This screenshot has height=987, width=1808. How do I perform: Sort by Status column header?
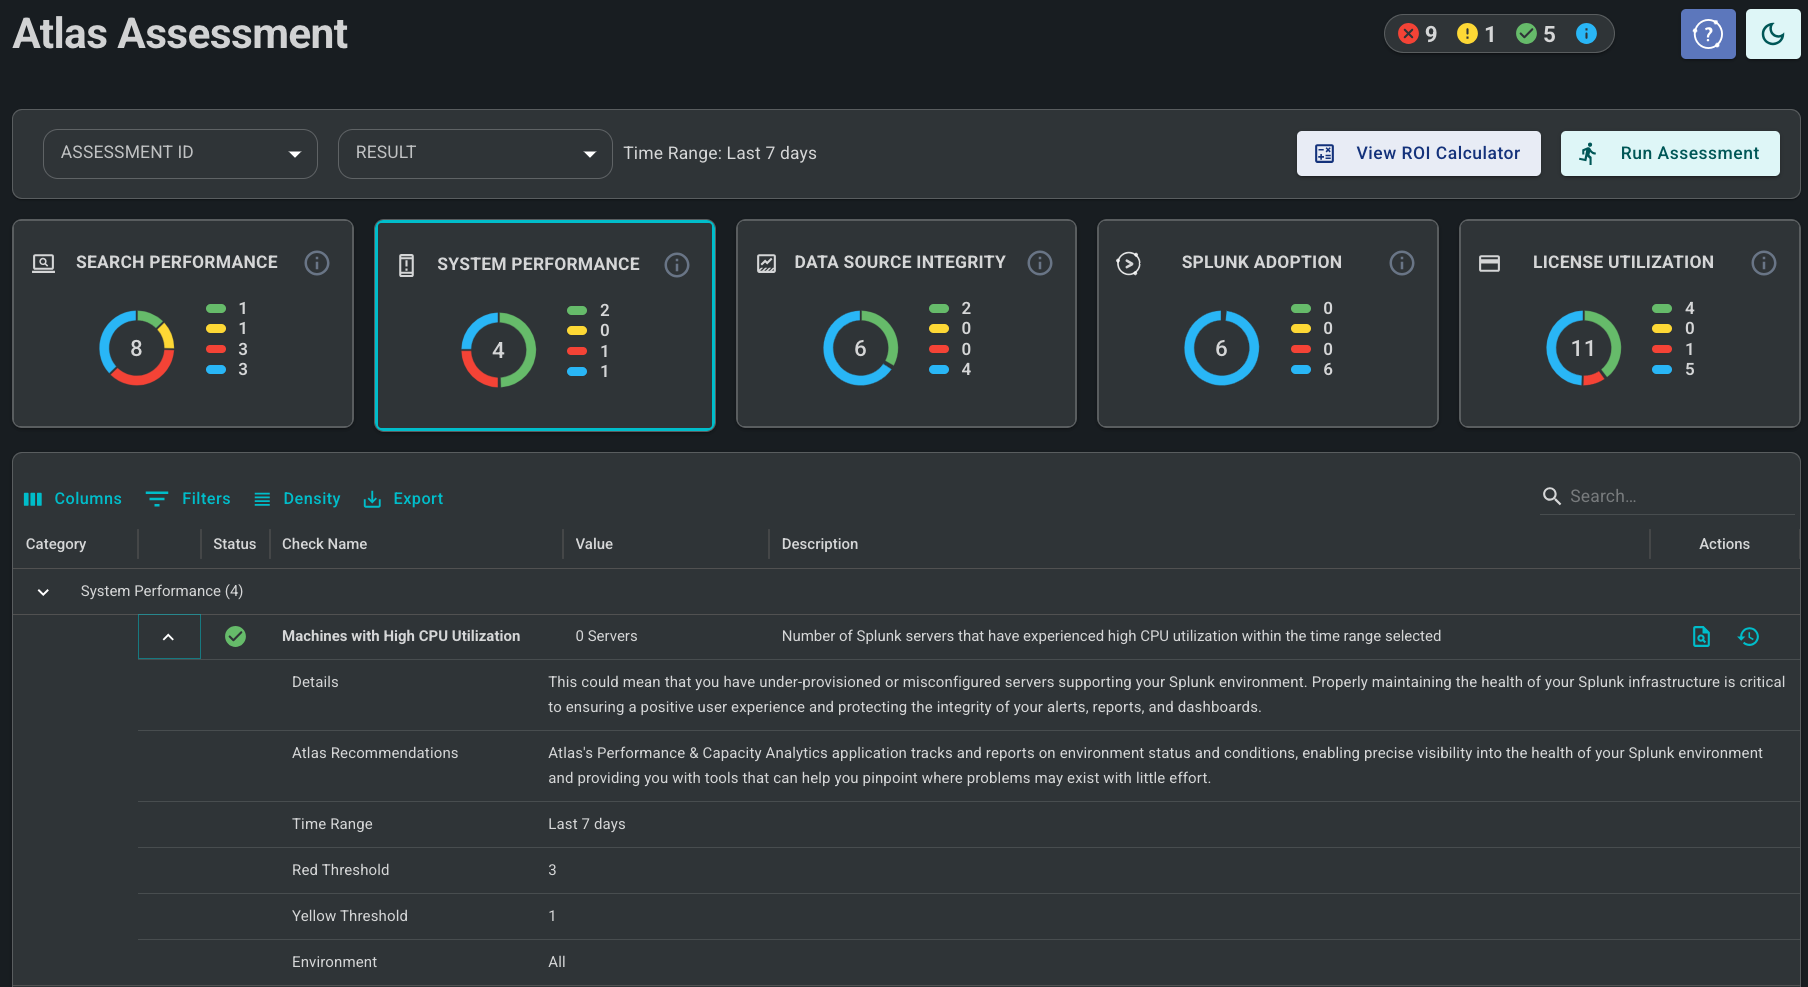click(x=234, y=544)
